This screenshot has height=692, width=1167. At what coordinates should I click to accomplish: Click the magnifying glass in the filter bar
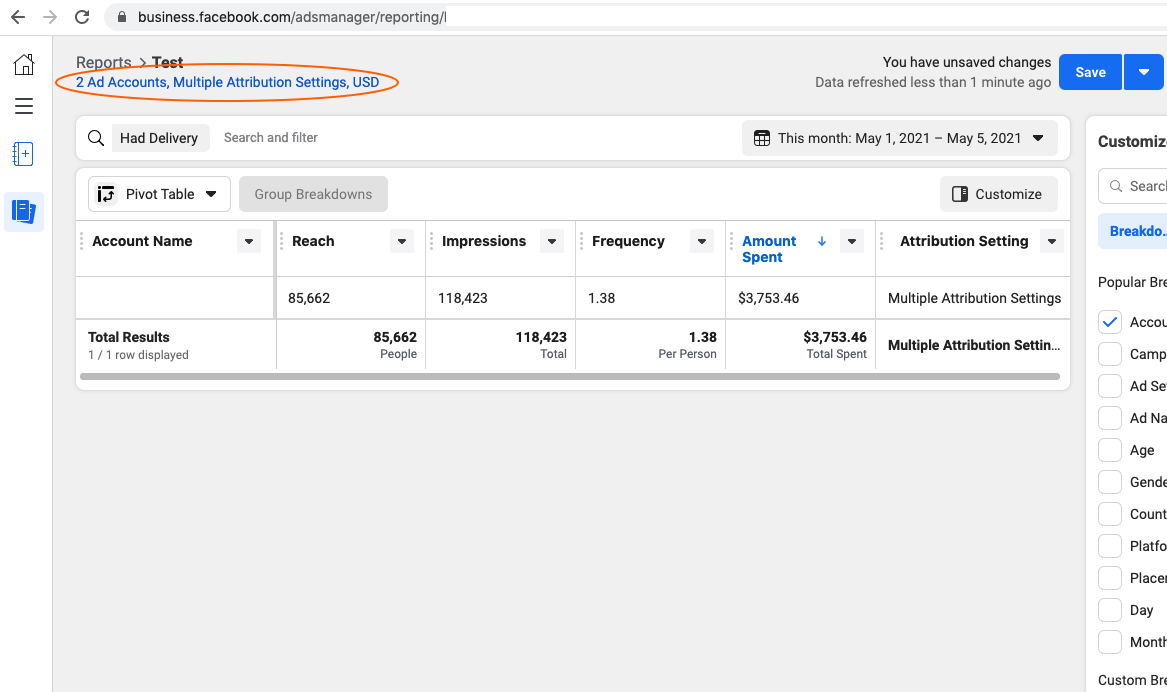[x=97, y=137]
